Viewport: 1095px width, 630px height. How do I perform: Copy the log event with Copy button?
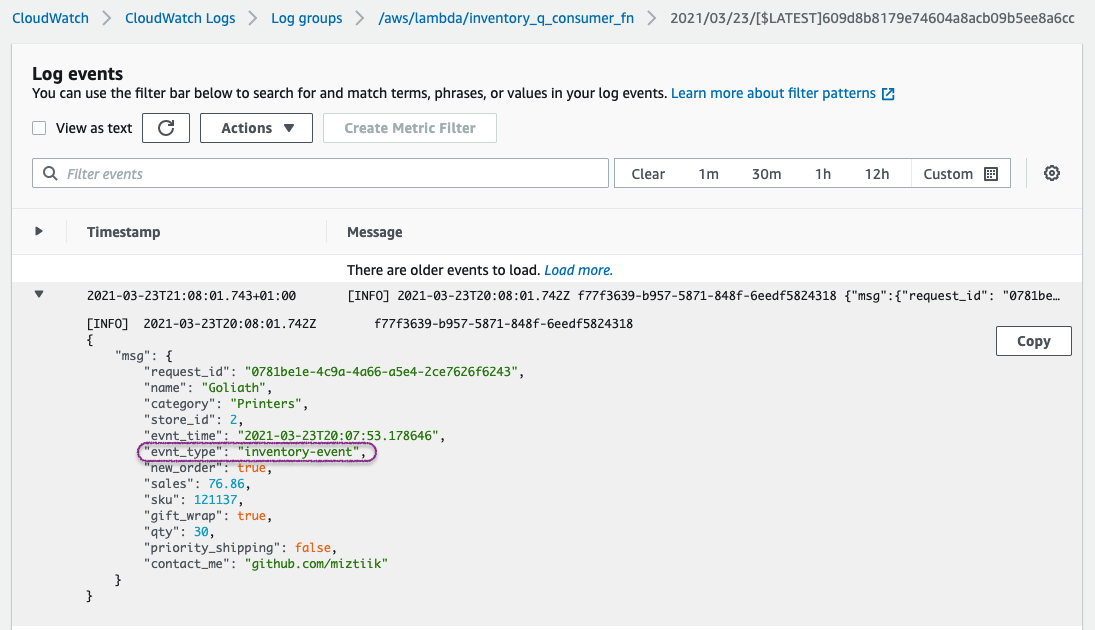click(1034, 341)
